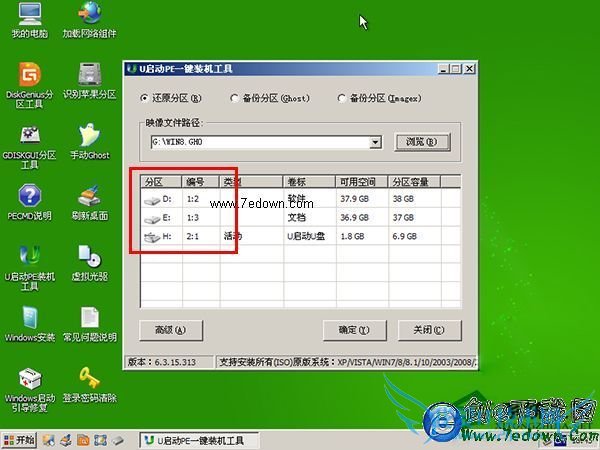This screenshot has height=450, width=600.
Task: Launch GDISKGUI分区工具 icon
Action: click(29, 148)
